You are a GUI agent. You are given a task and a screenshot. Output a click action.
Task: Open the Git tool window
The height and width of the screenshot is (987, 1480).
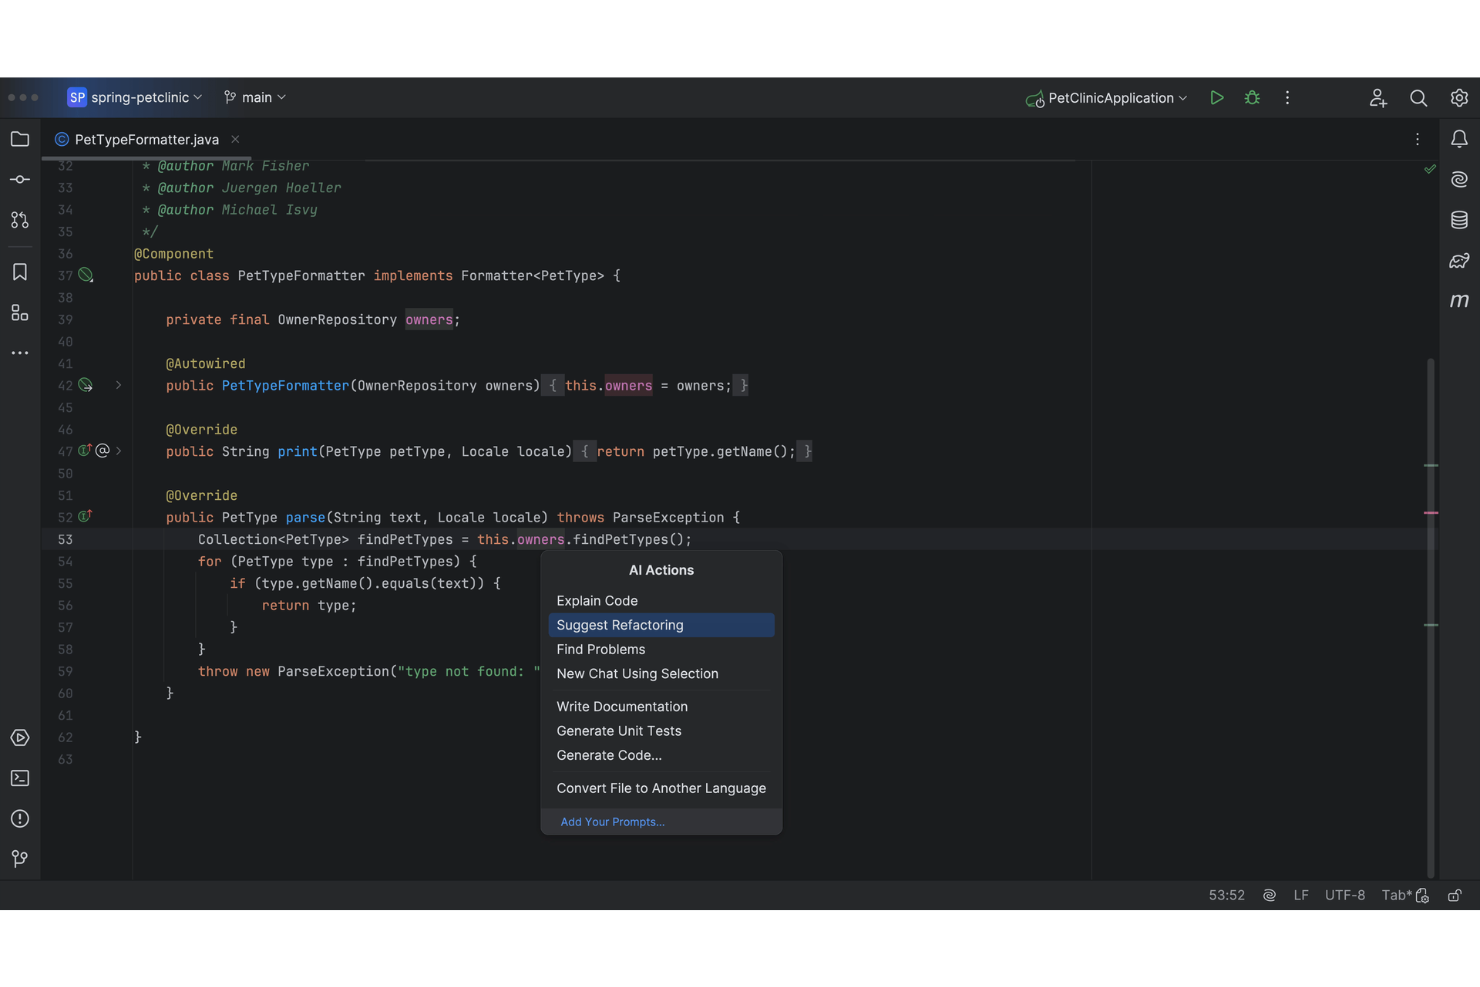pos(20,859)
